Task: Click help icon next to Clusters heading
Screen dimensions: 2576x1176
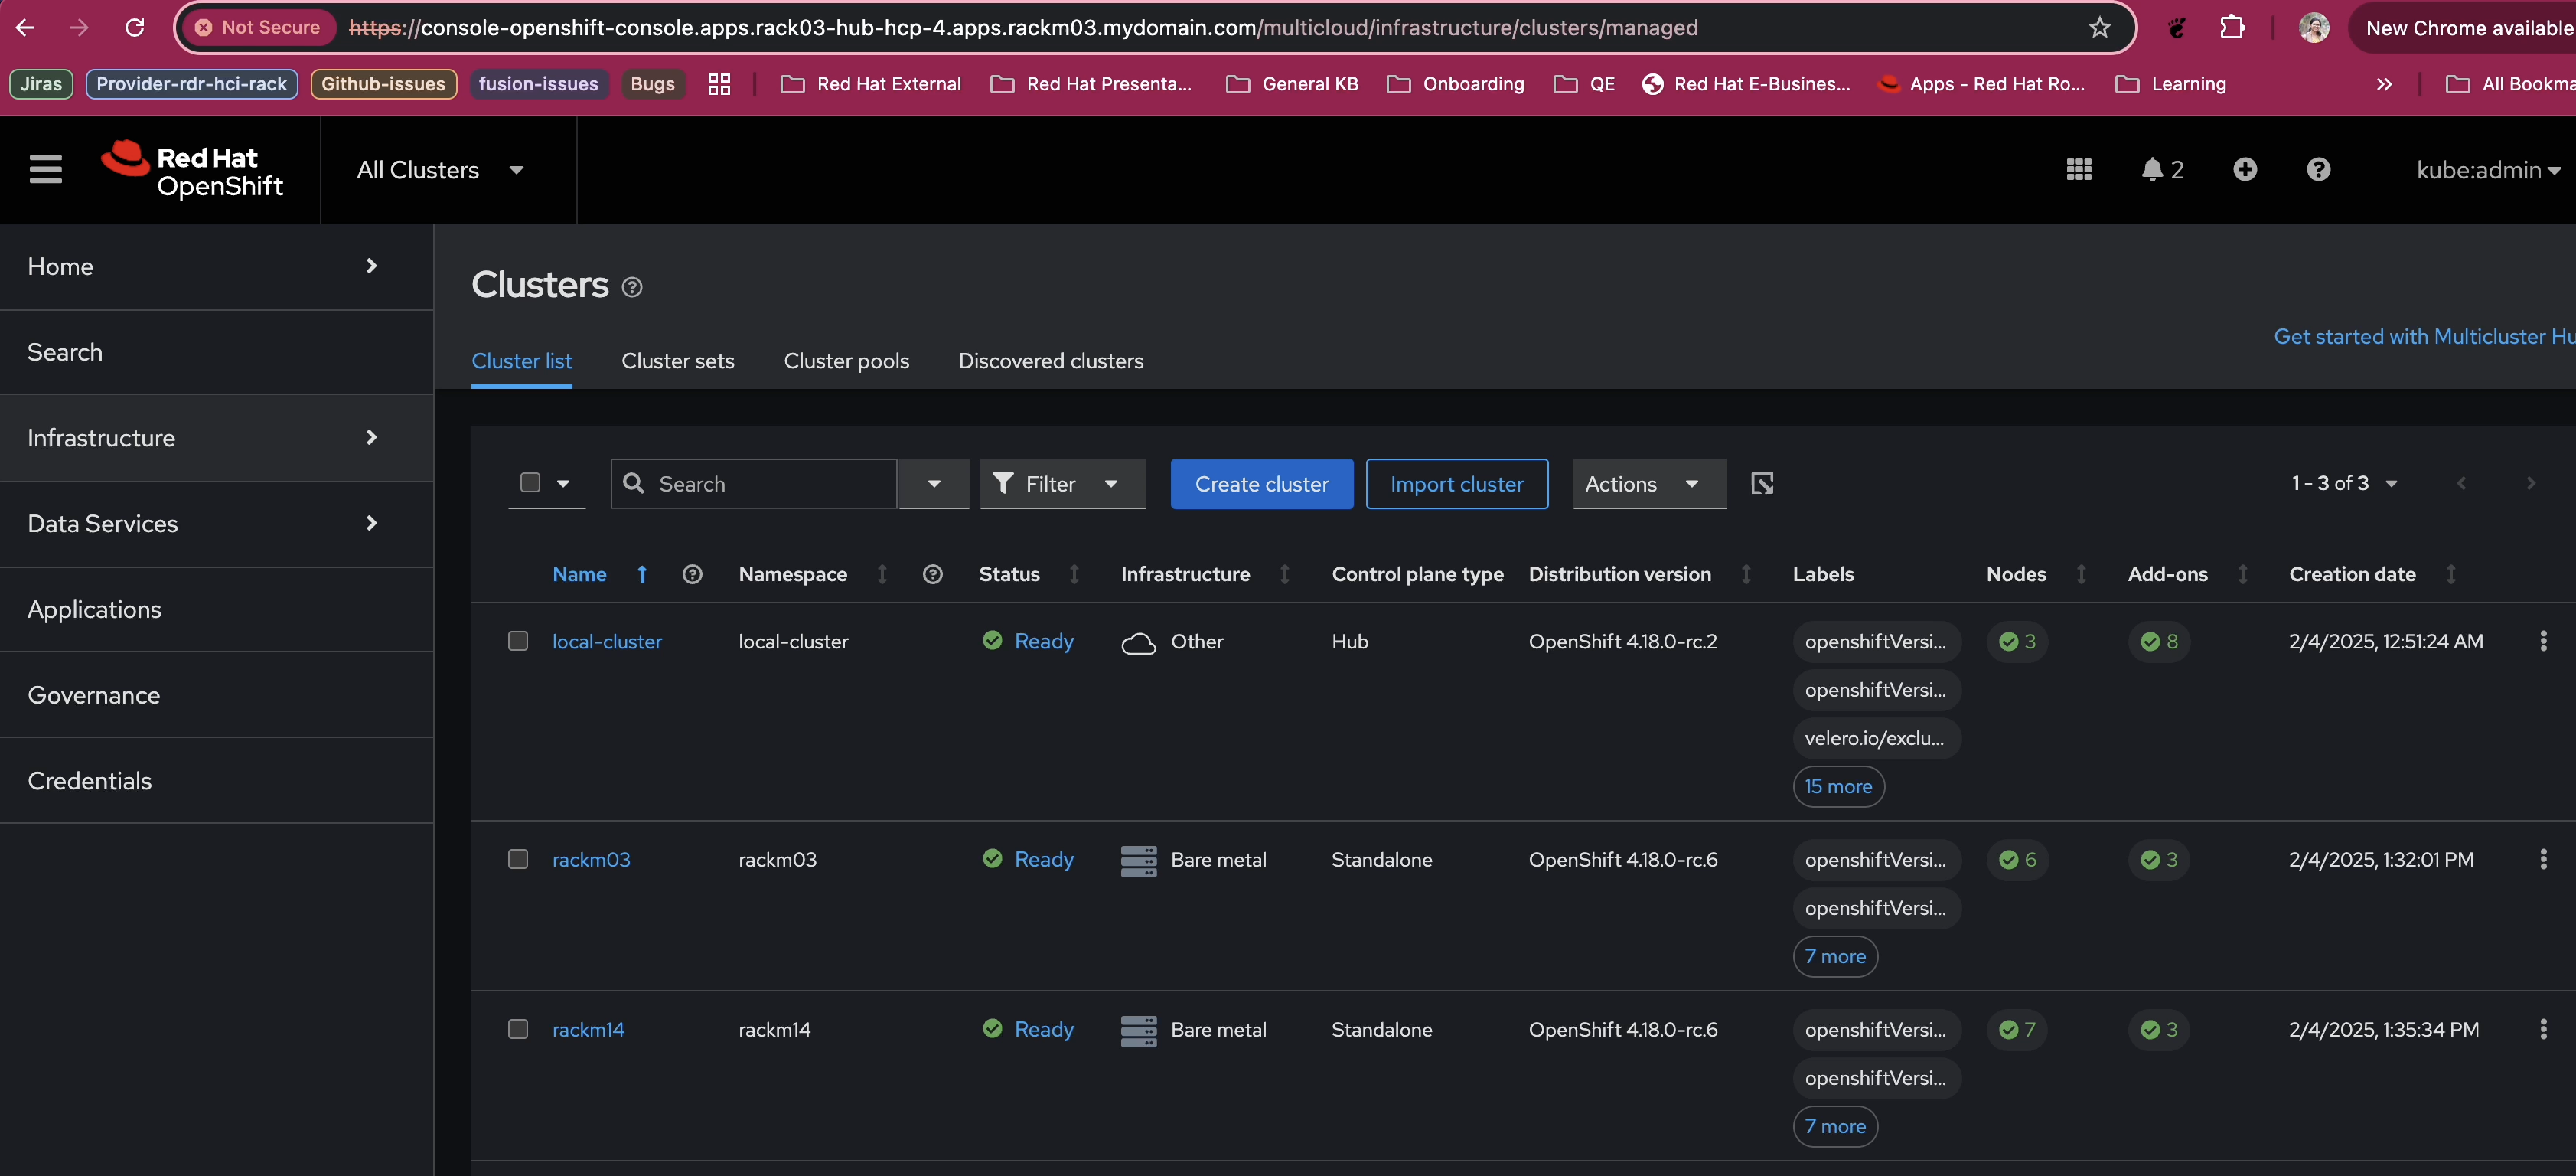Action: (x=632, y=287)
